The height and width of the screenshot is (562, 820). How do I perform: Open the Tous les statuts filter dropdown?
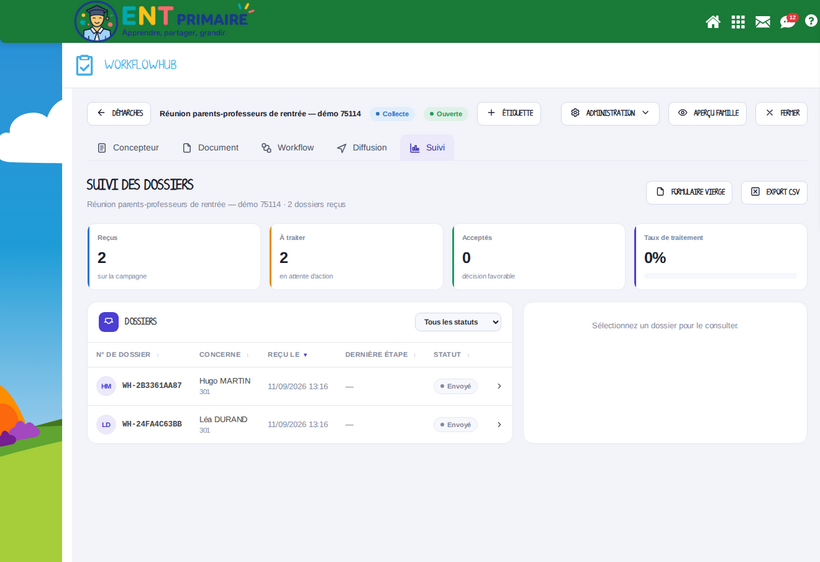click(x=458, y=322)
